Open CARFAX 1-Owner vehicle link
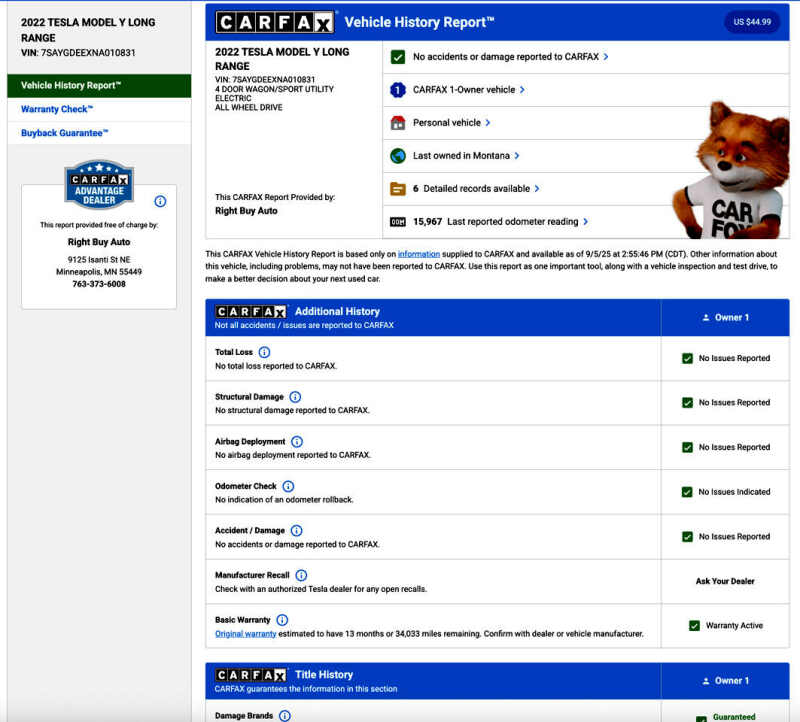The image size is (800, 722). (464, 90)
